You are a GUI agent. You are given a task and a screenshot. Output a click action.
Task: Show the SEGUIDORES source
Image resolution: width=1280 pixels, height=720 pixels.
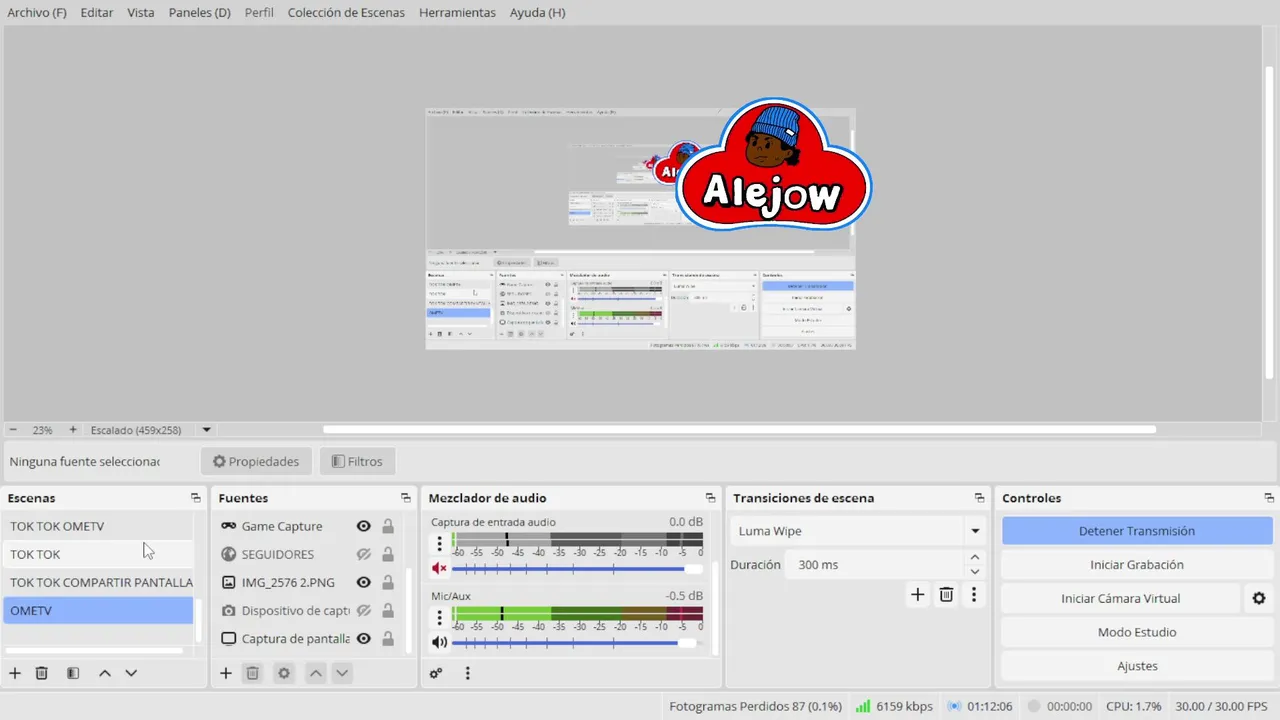[x=364, y=554]
